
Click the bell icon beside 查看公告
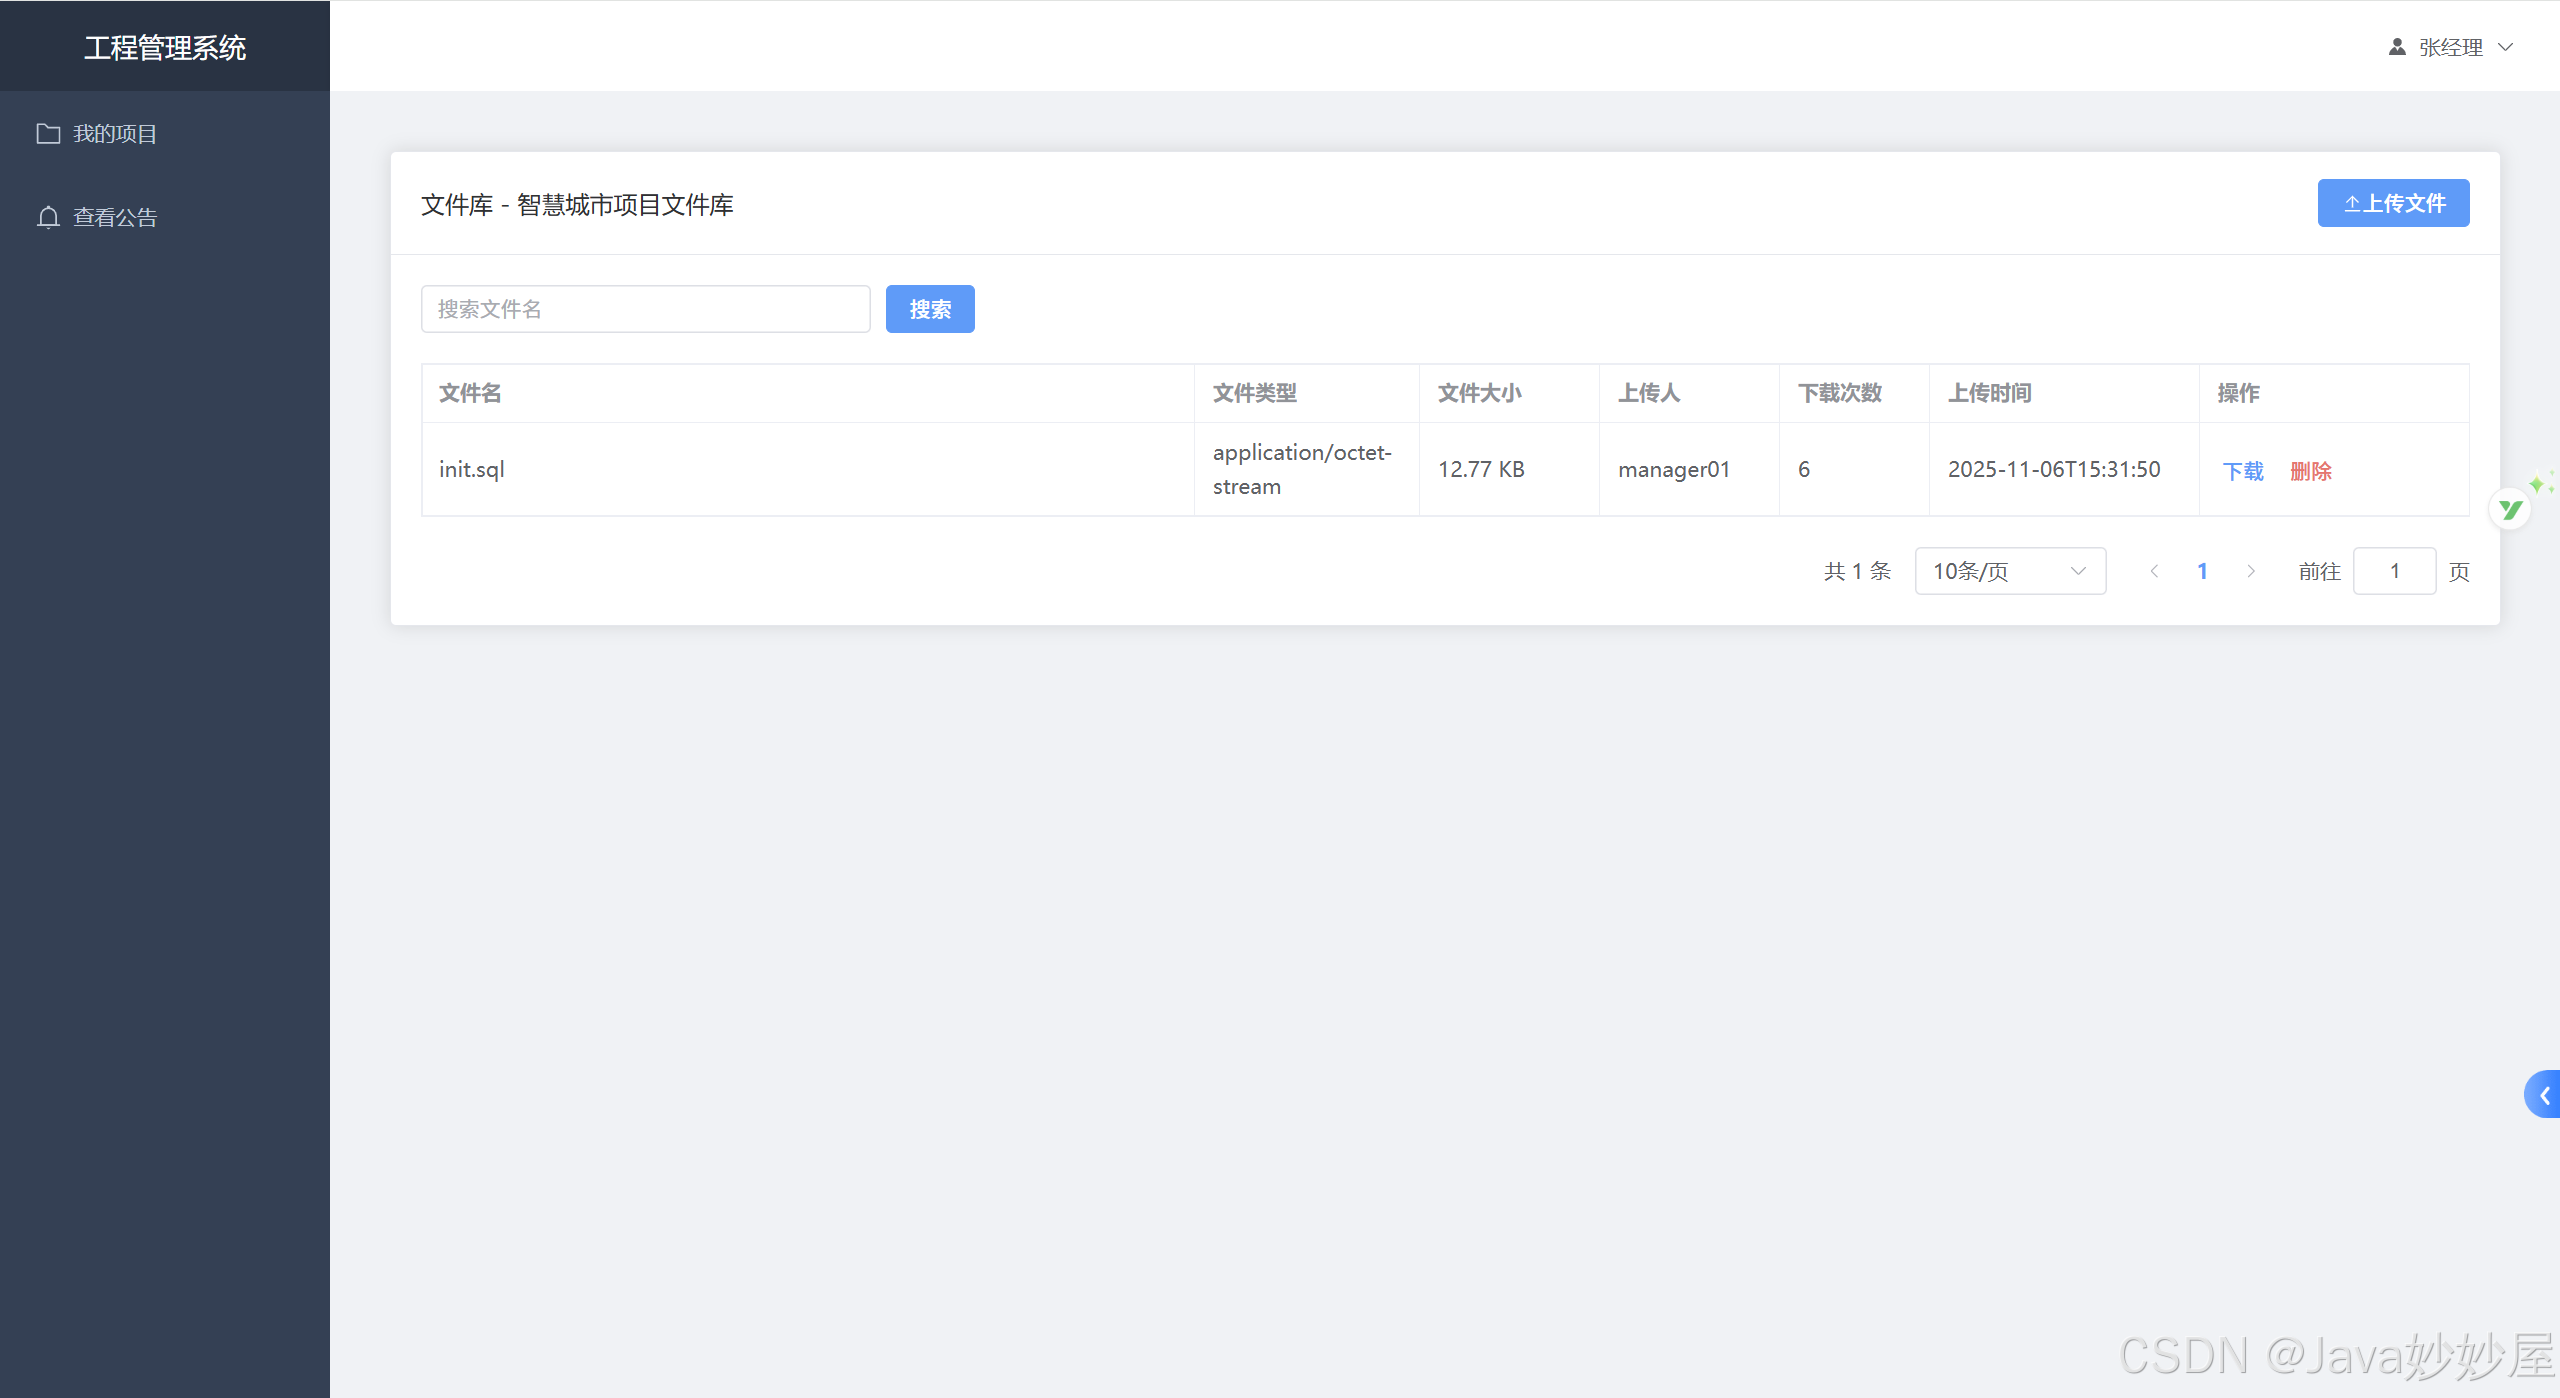click(x=48, y=217)
